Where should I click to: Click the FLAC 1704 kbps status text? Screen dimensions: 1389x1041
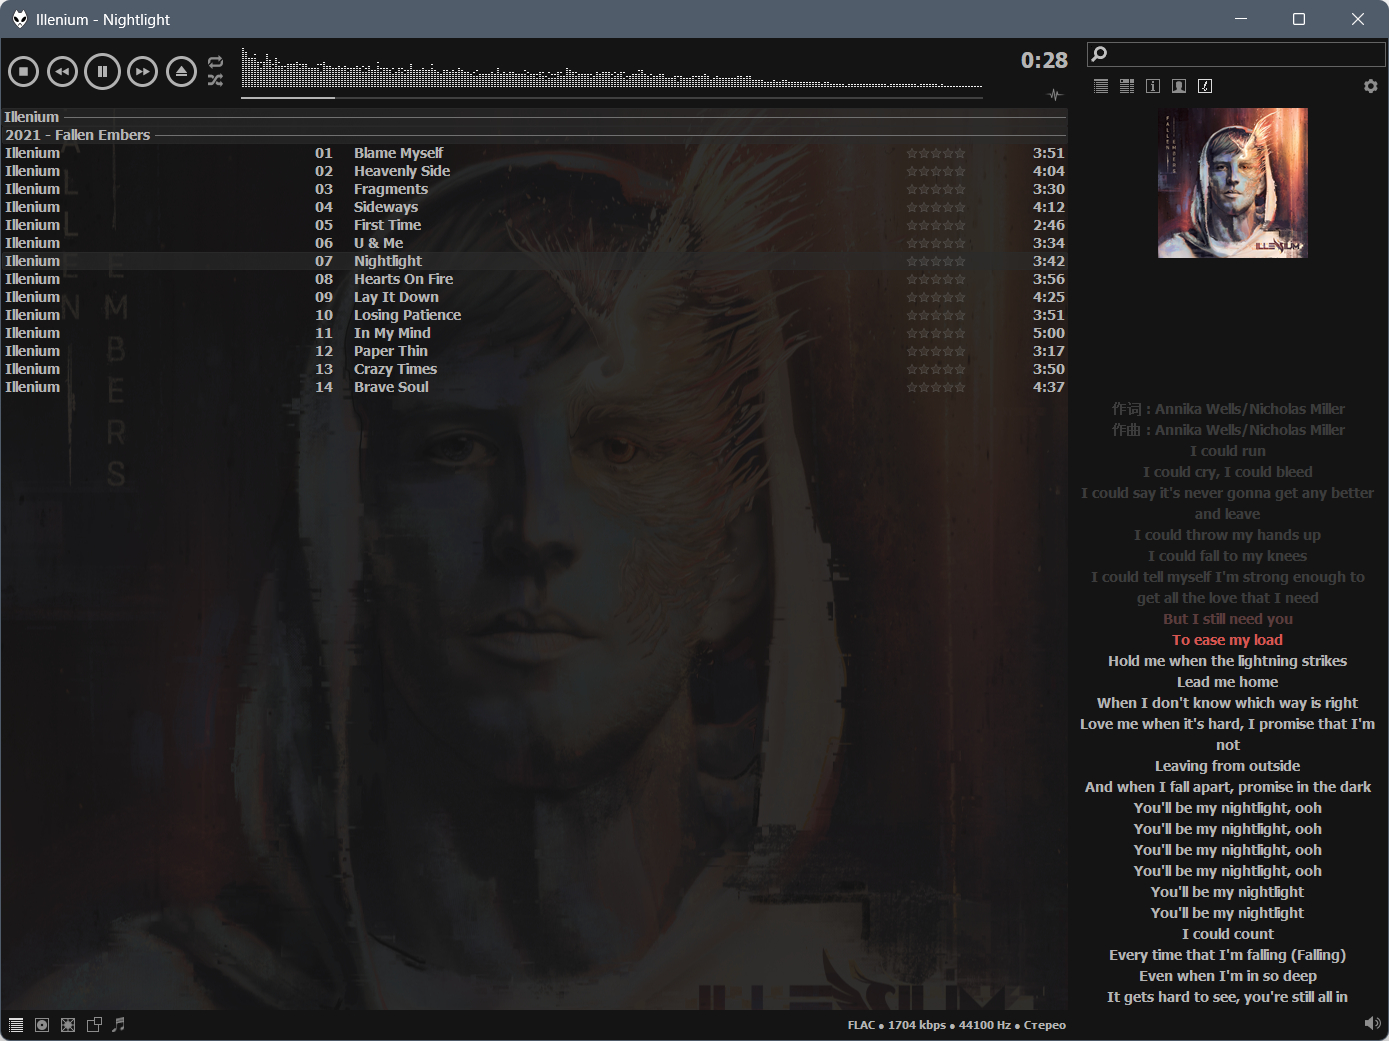point(956,1025)
